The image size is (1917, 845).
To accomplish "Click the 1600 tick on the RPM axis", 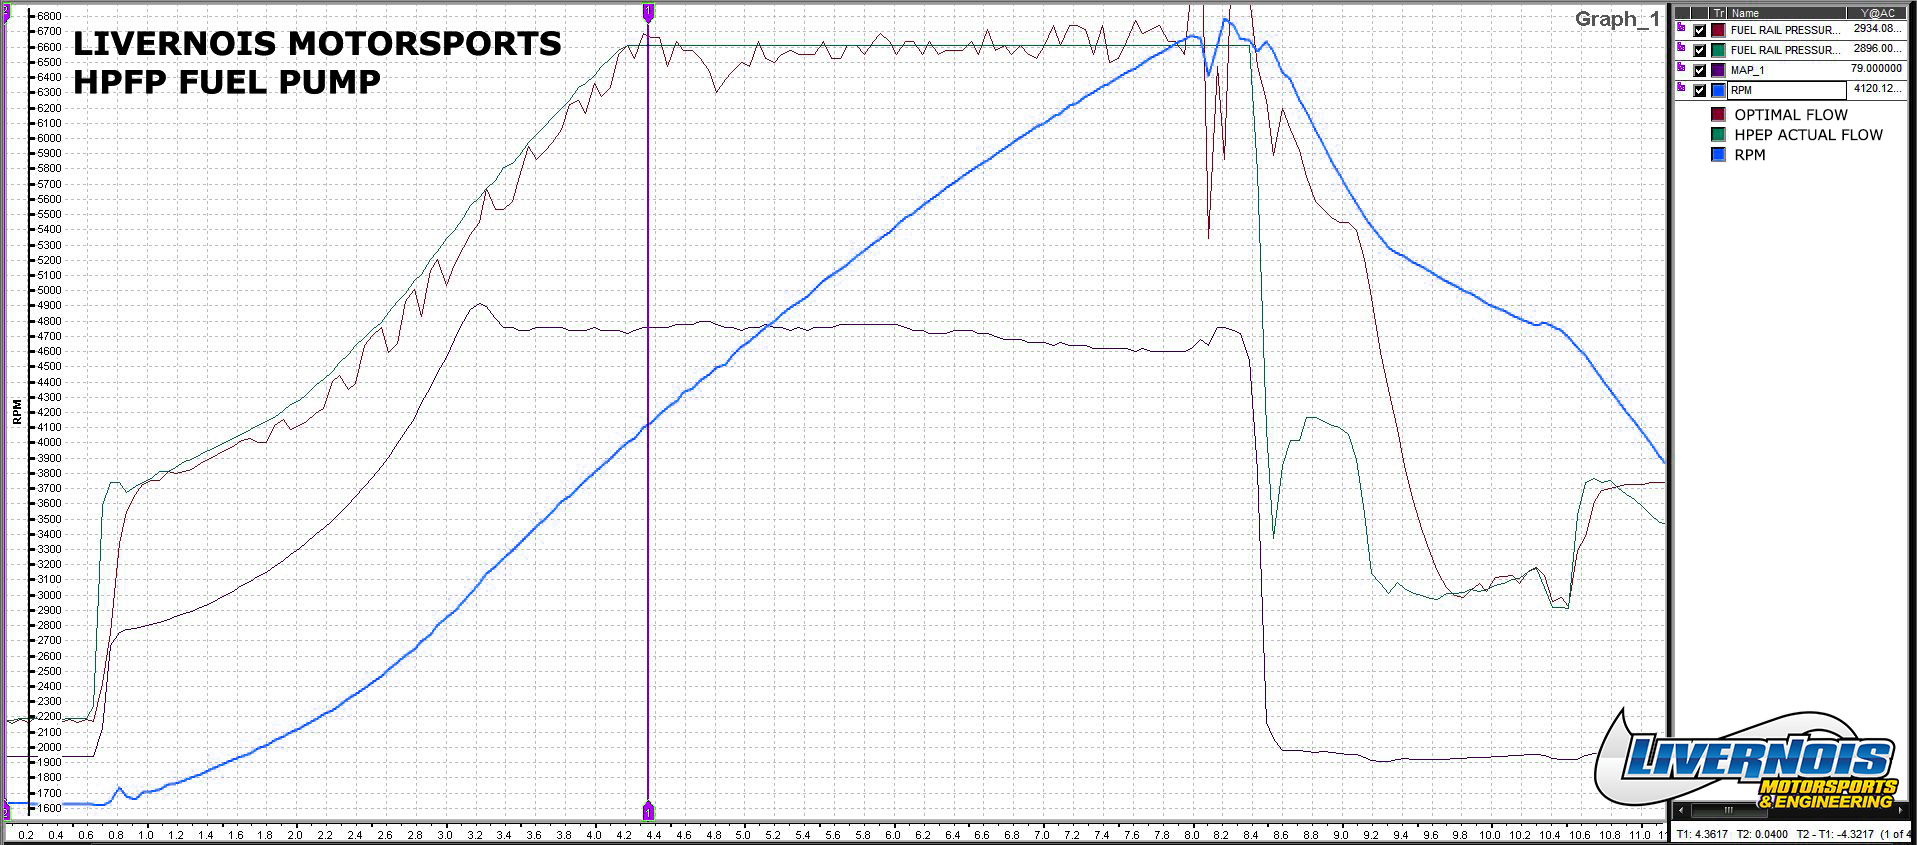I will coord(48,808).
